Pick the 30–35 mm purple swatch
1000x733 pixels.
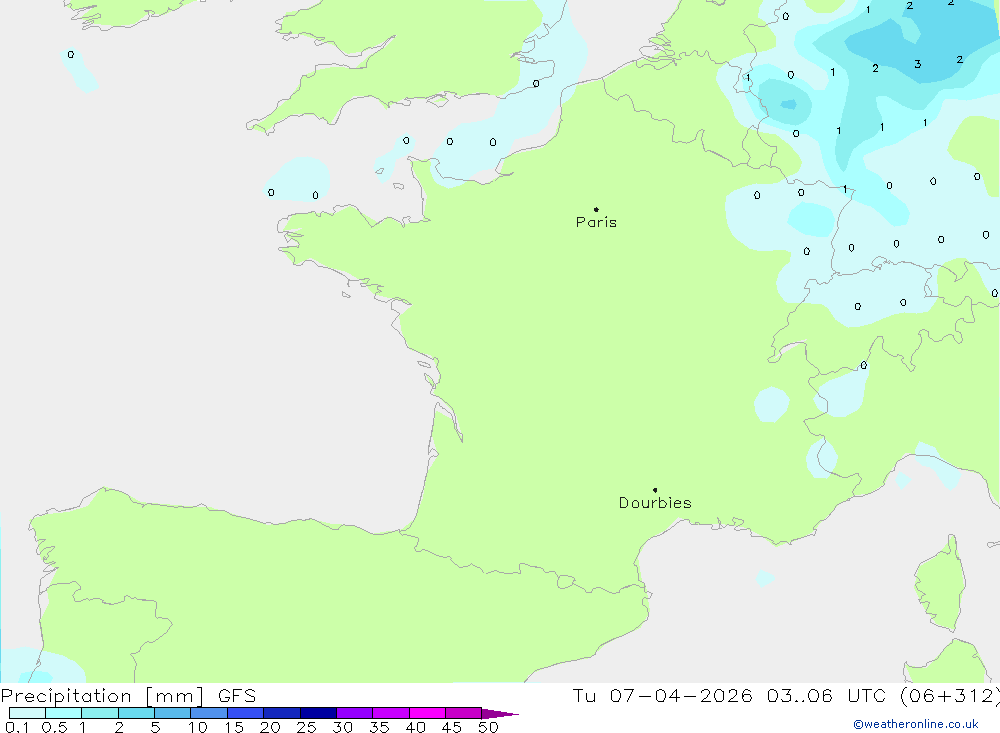pyautogui.click(x=355, y=713)
